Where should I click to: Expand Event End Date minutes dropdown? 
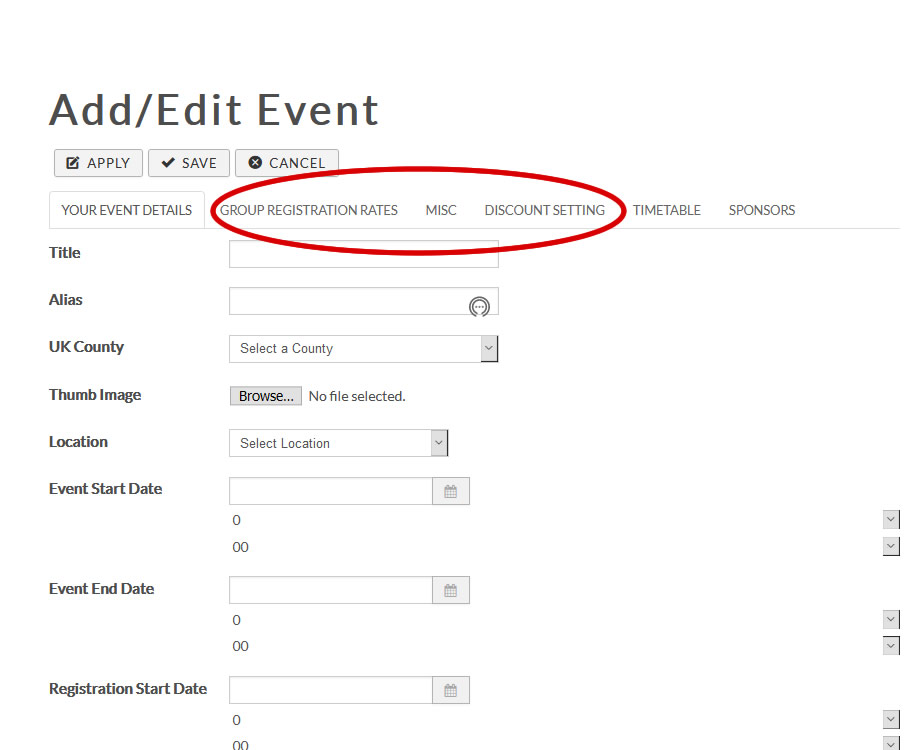pyautogui.click(x=891, y=646)
